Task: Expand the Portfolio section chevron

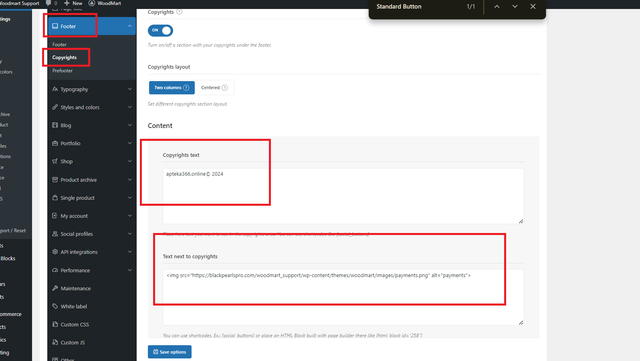Action: pos(130,143)
